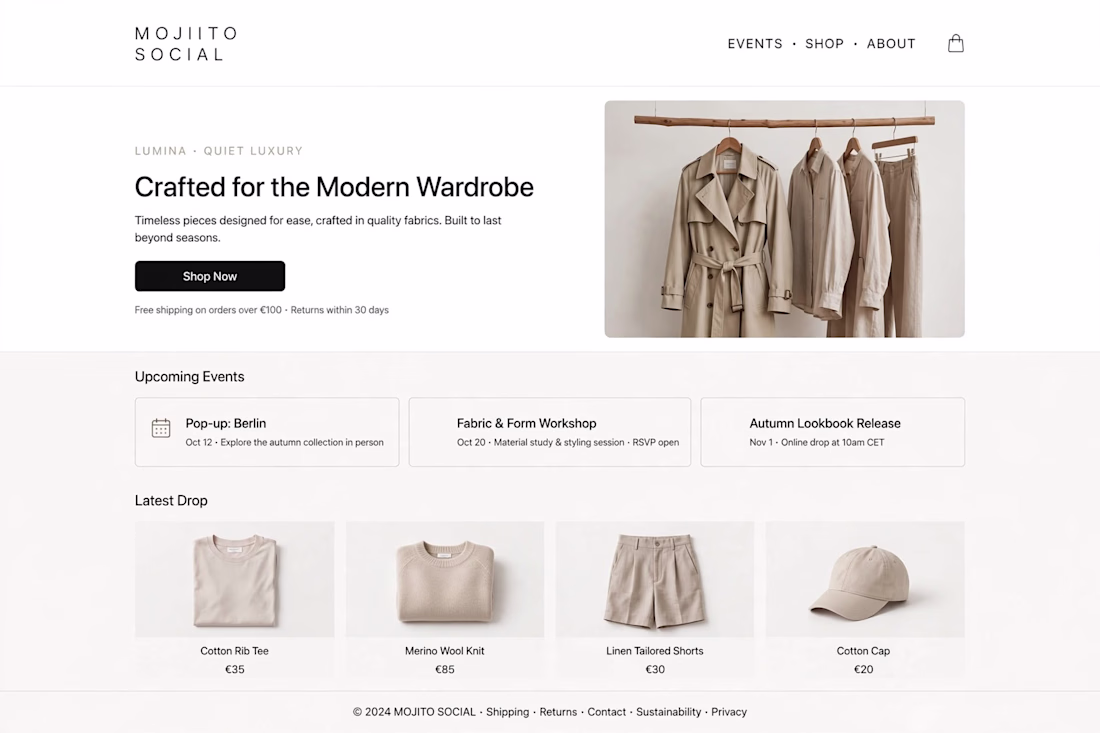Open the trench coat hero image
This screenshot has width=1100, height=733.
click(x=784, y=219)
